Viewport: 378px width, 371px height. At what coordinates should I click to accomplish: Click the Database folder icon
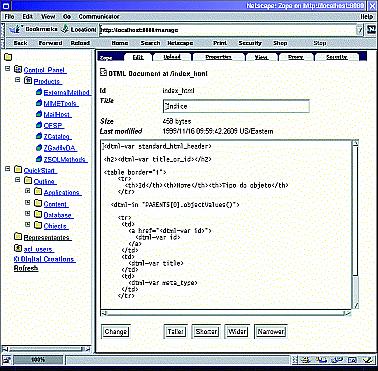pyautogui.click(x=38, y=215)
